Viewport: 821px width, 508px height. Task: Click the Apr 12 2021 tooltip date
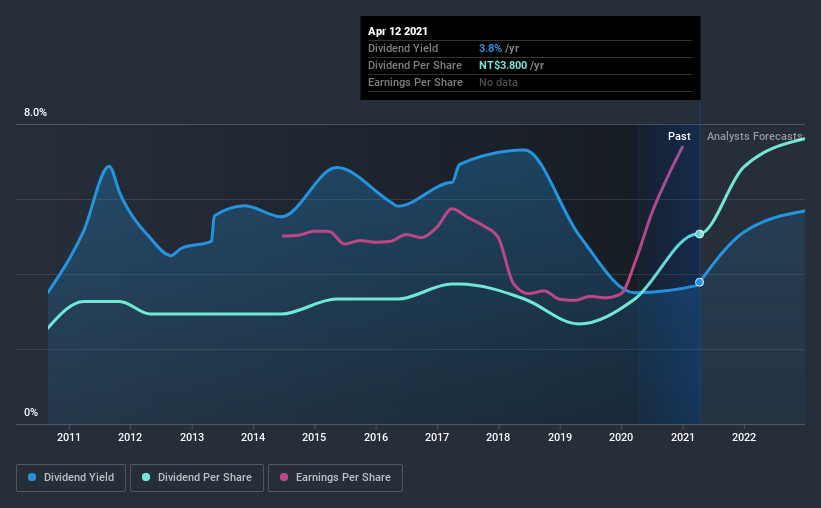pos(397,31)
